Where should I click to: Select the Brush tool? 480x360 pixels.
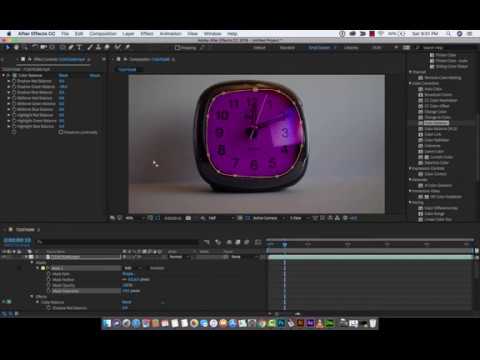coord(90,48)
